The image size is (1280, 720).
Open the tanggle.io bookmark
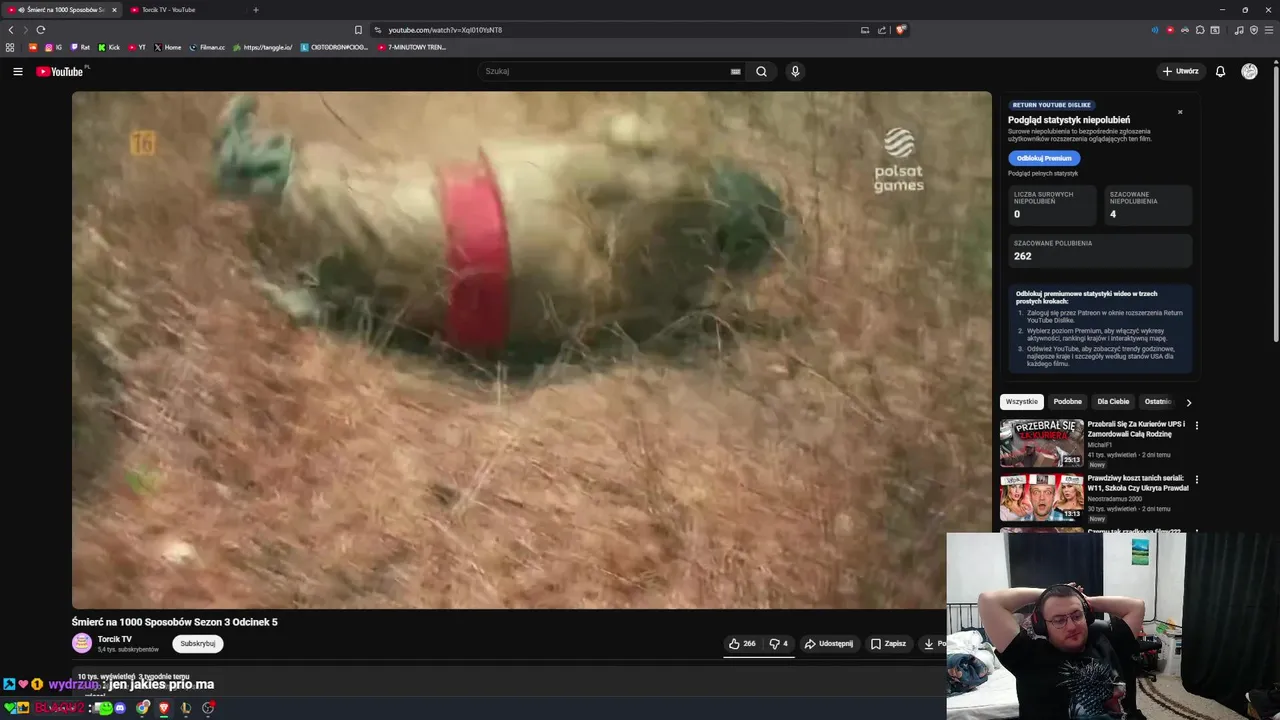pyautogui.click(x=263, y=47)
